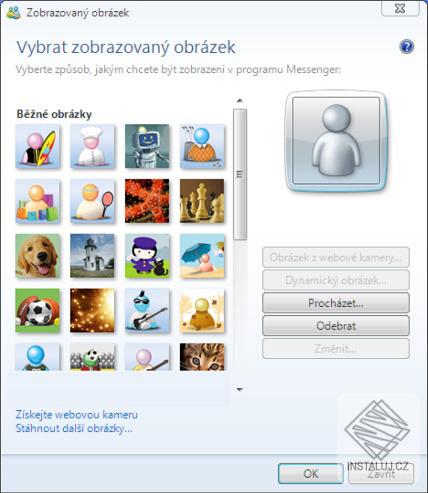This screenshot has height=493, width=428.
Task: Choose the orange starfish picture
Action: (x=147, y=201)
